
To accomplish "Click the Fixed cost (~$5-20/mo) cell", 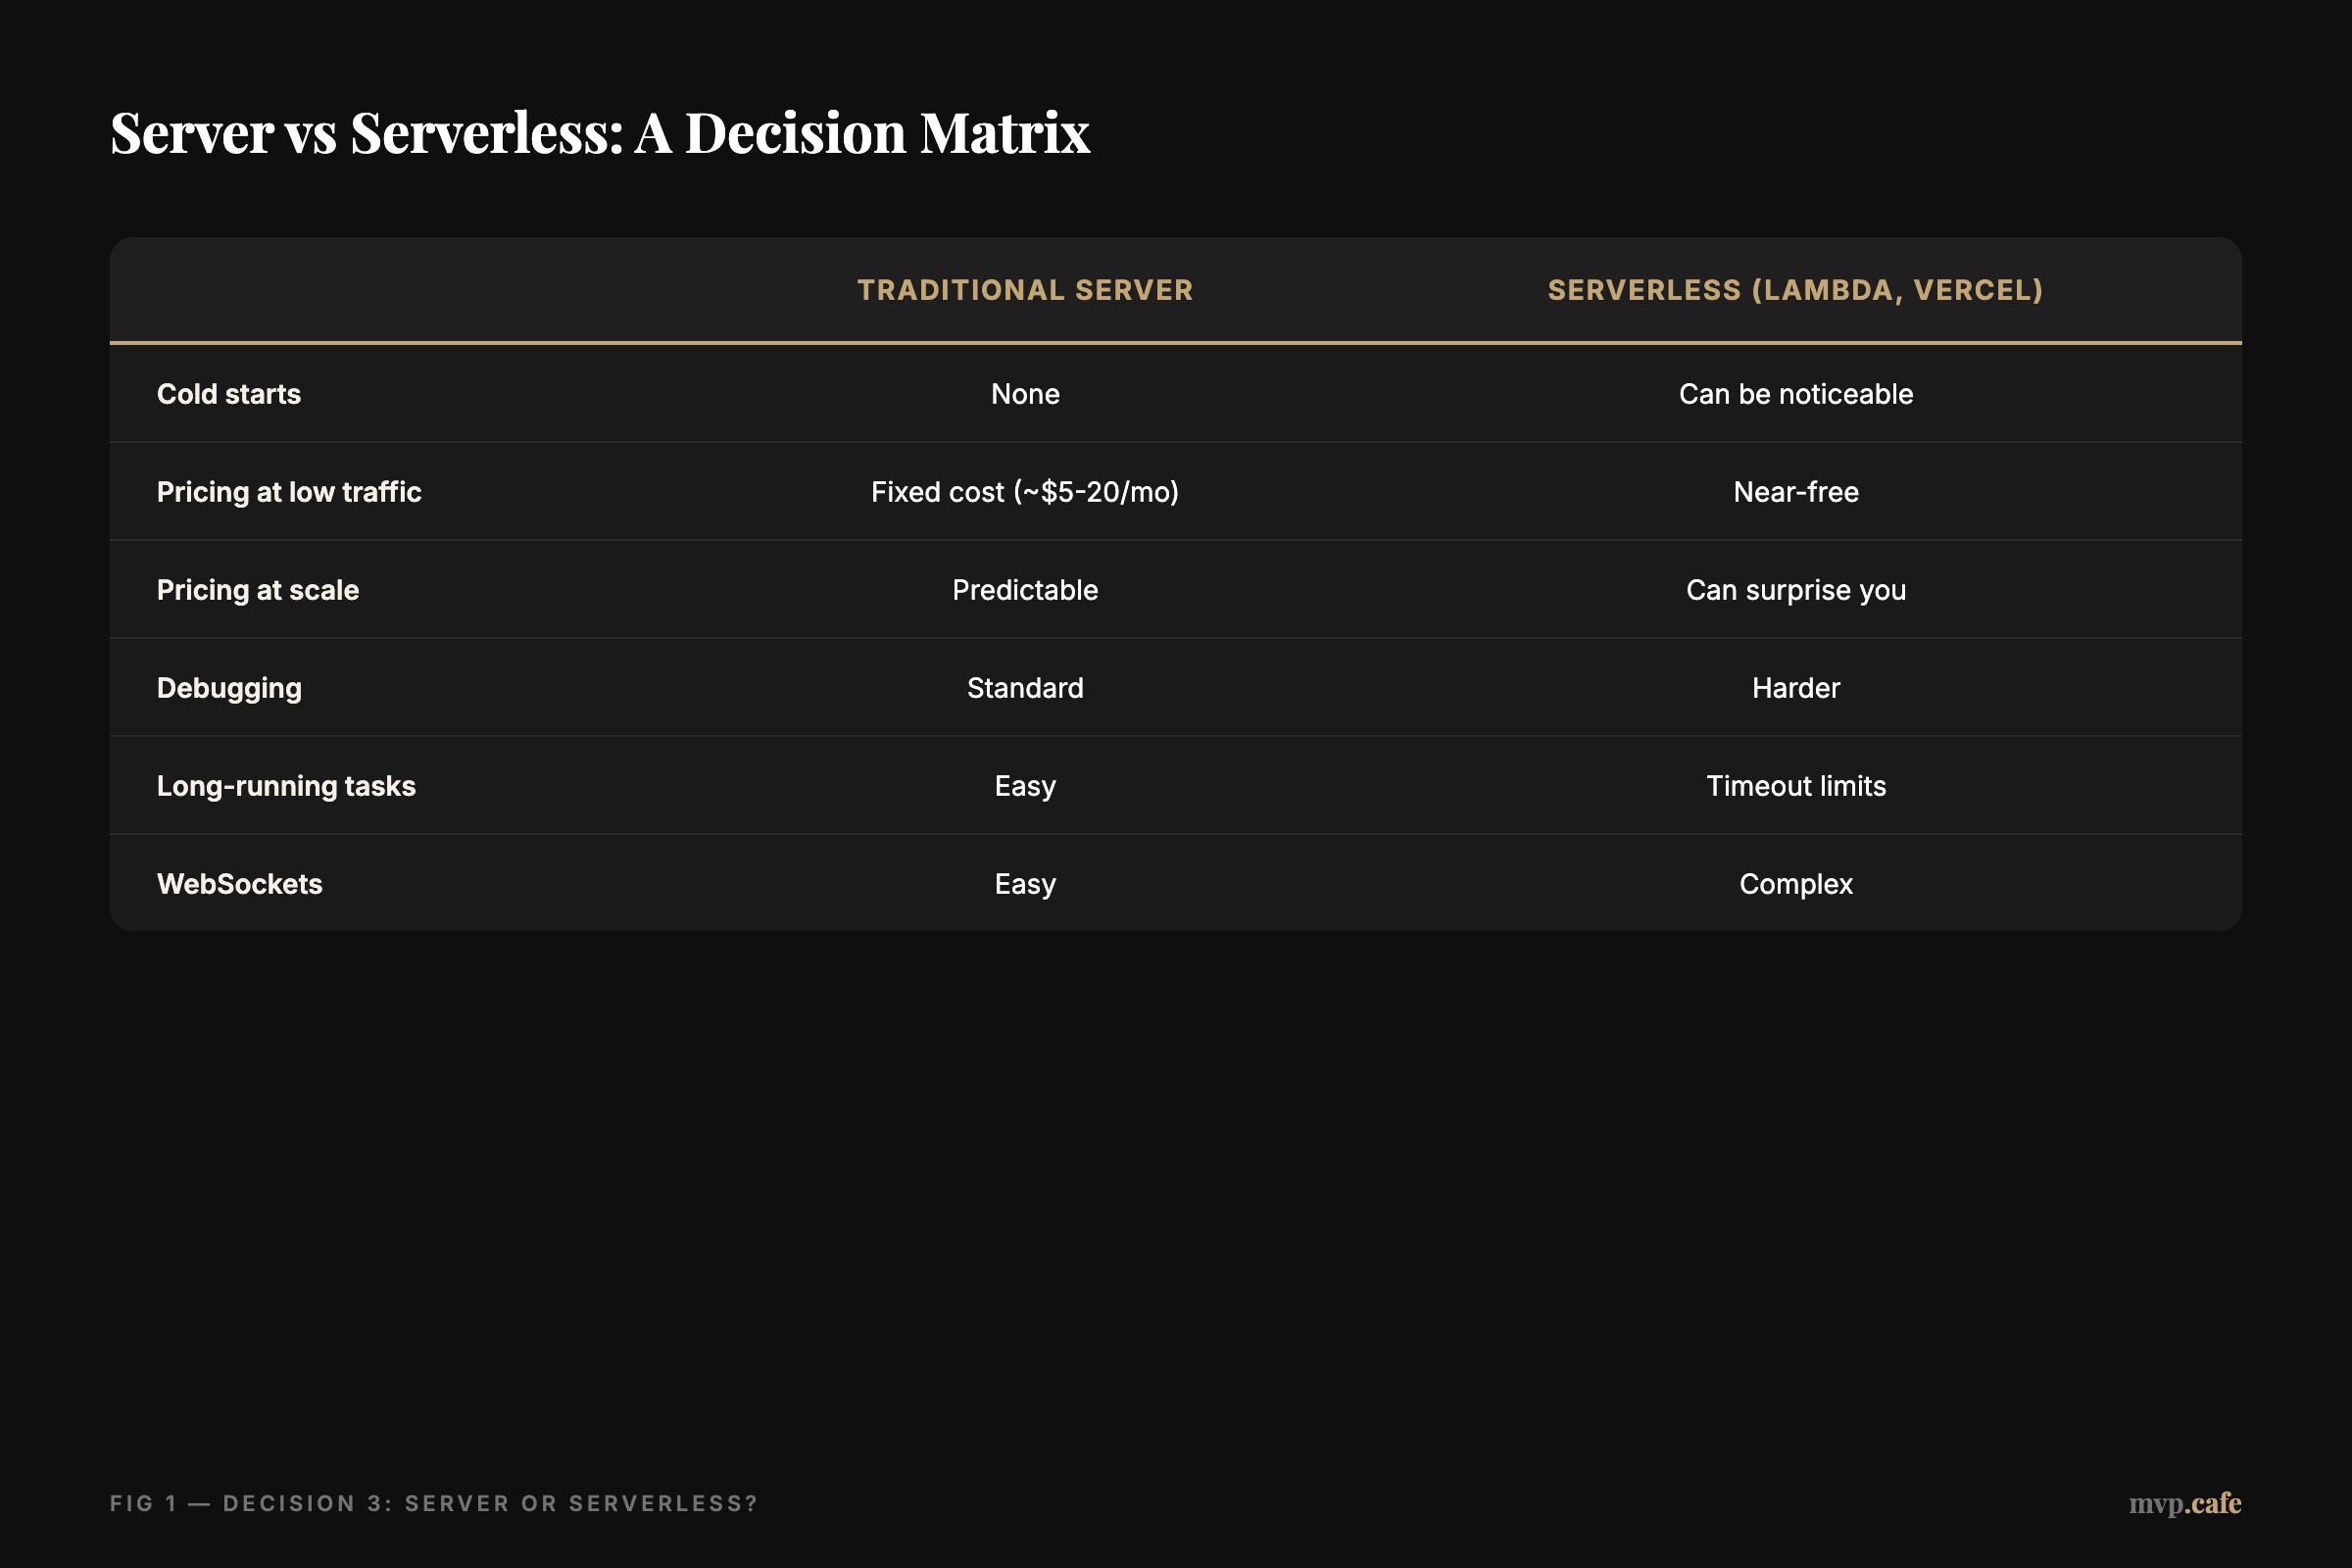I will click(1024, 491).
